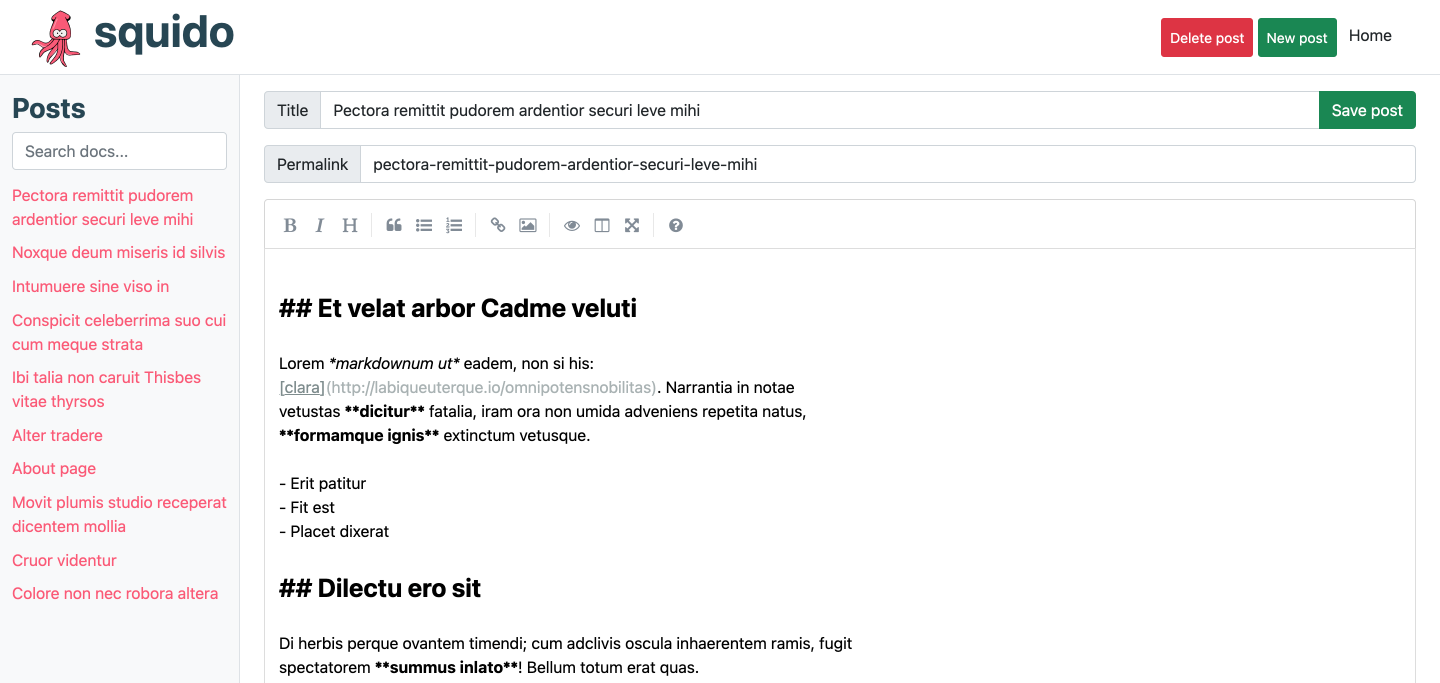
Task: Open the post Cruor videntur
Action: [64, 560]
